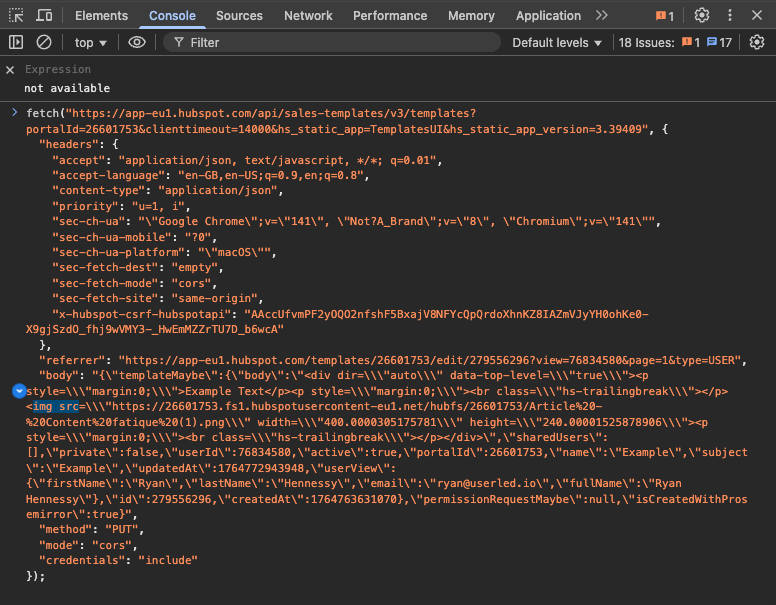The height and width of the screenshot is (605, 776).
Task: Open the 'top' JavaScript context dropdown
Action: (92, 43)
